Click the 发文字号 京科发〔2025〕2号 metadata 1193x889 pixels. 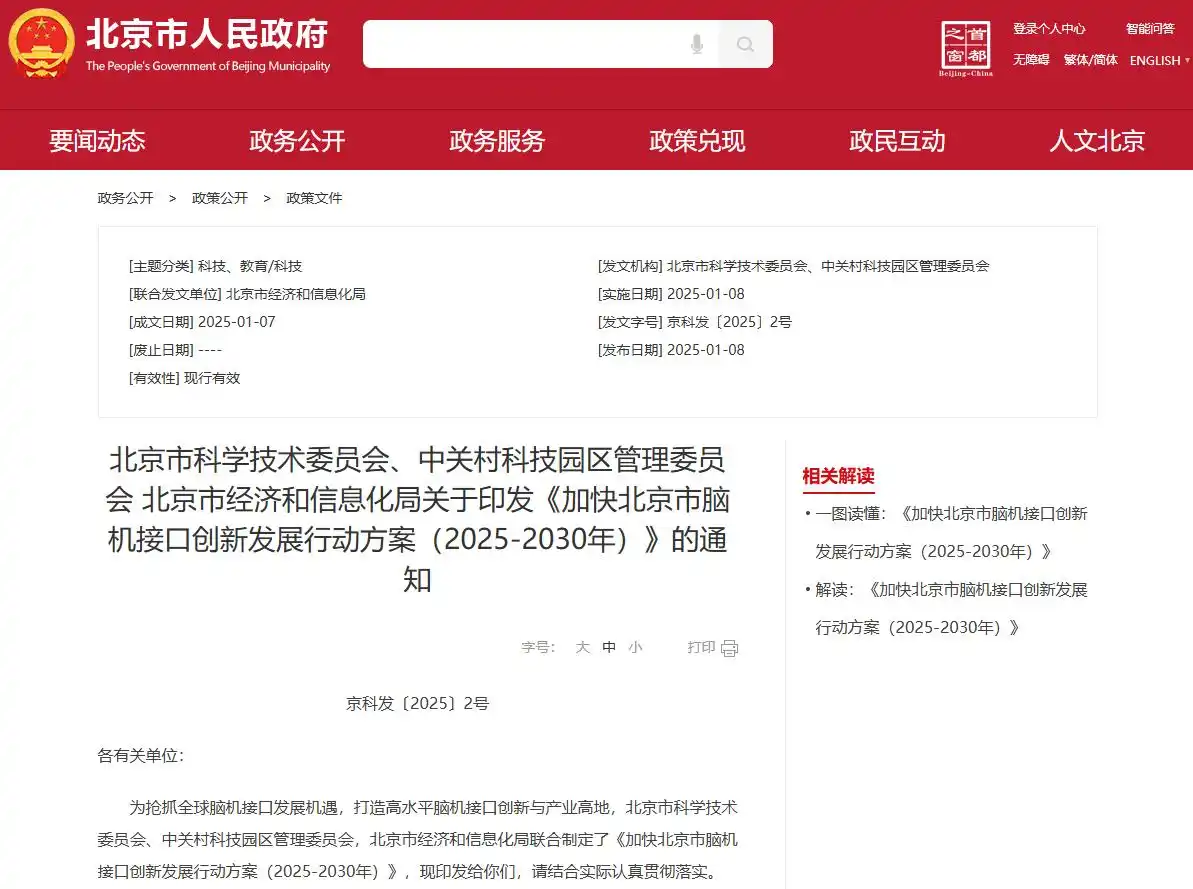pos(695,322)
